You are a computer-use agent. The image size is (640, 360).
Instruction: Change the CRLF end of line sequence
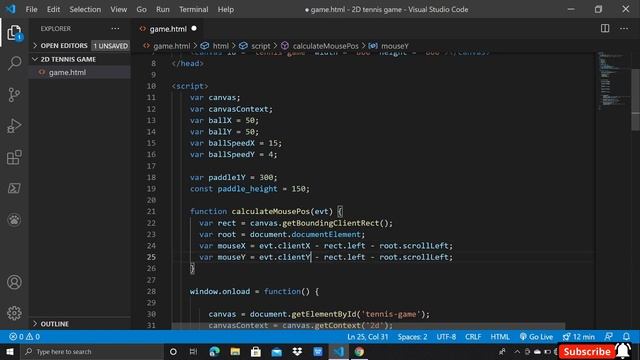coord(473,337)
